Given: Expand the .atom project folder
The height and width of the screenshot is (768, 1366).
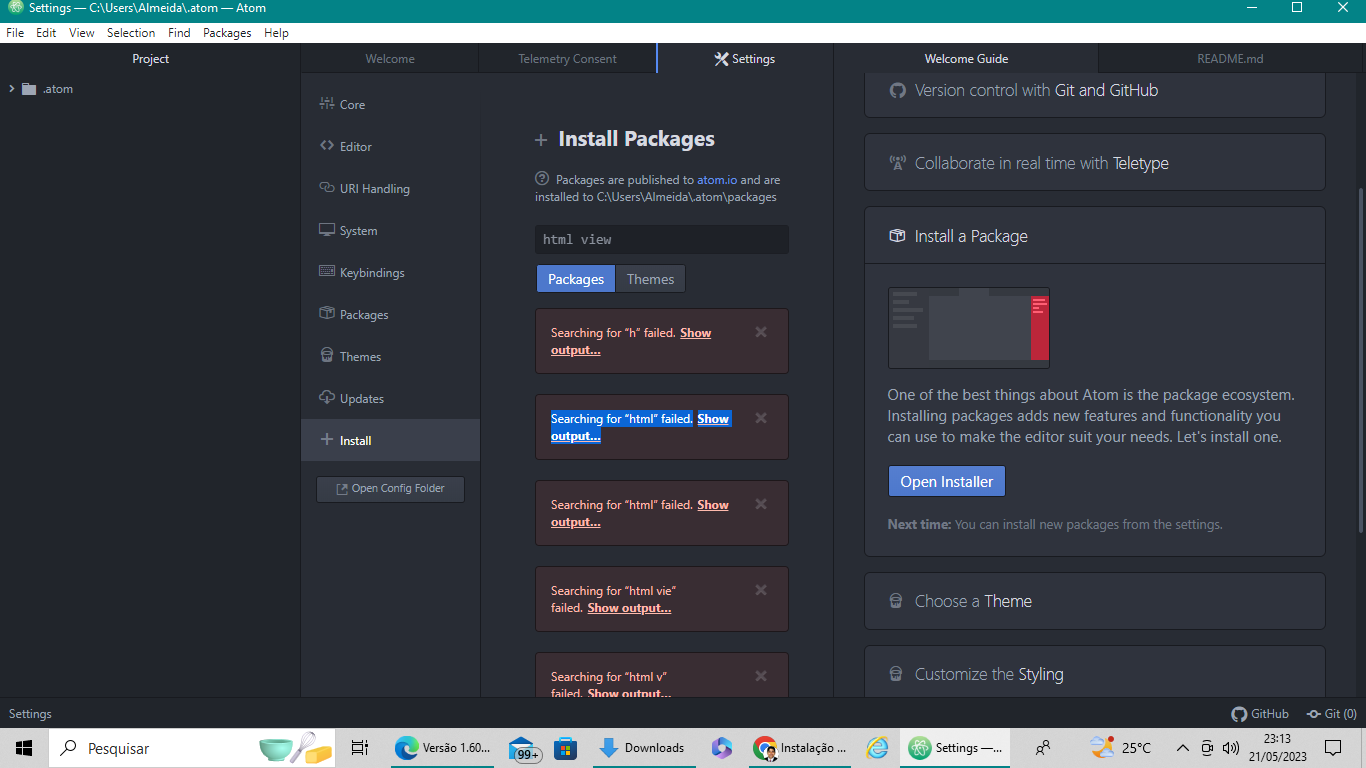Looking at the screenshot, I should click(11, 89).
